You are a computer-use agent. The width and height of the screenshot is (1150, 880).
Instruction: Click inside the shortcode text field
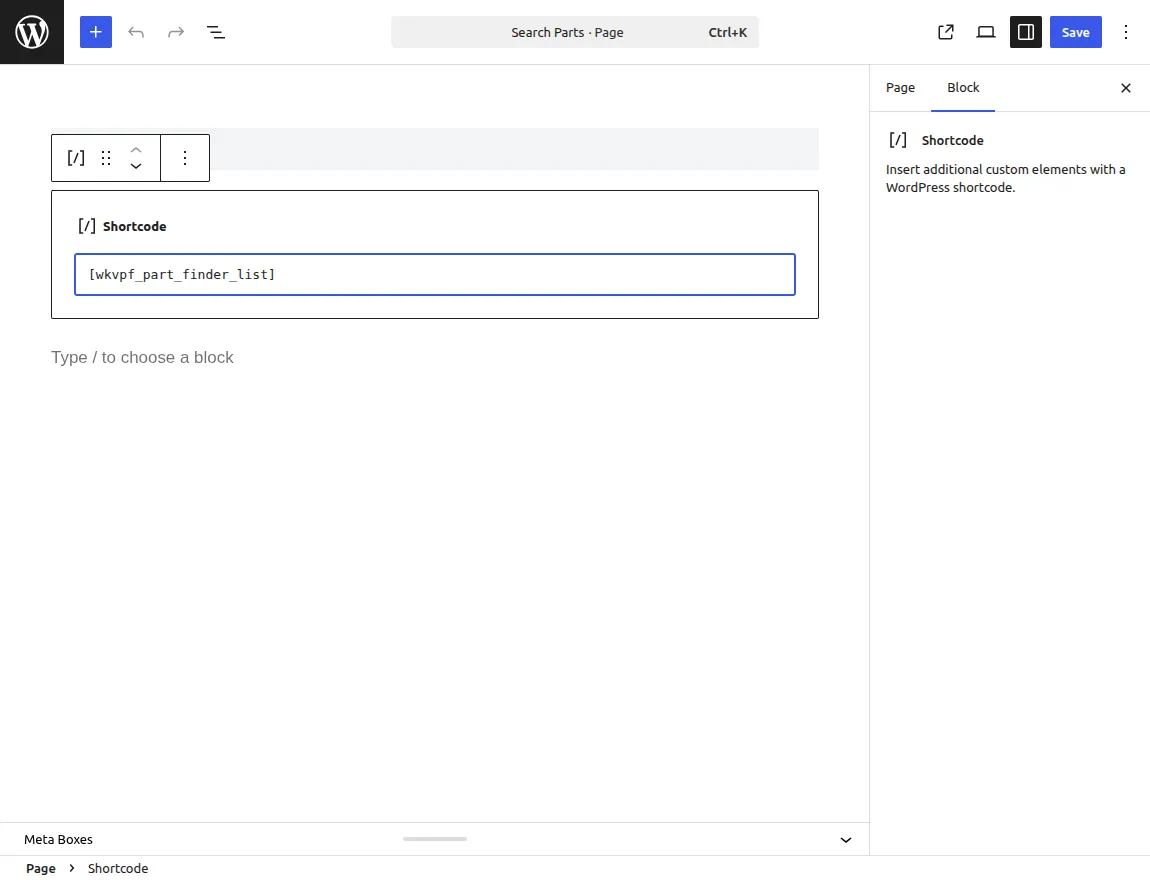tap(435, 274)
